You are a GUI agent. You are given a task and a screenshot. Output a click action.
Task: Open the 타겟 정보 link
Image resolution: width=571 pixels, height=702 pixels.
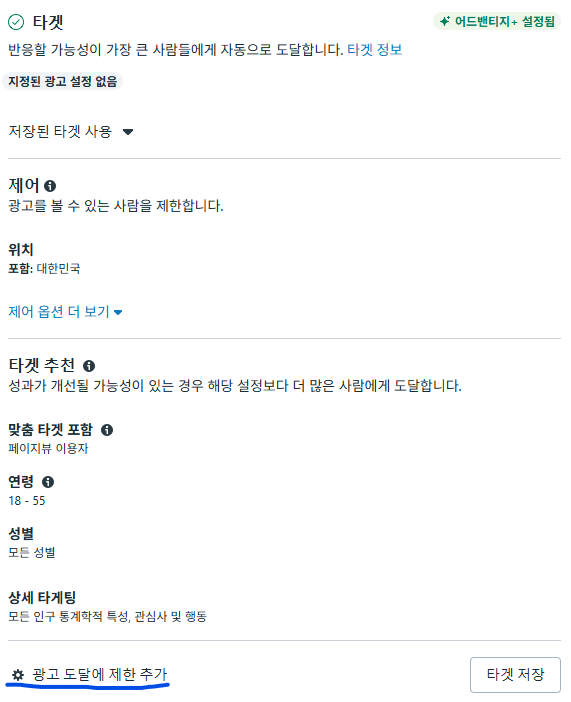[x=374, y=49]
